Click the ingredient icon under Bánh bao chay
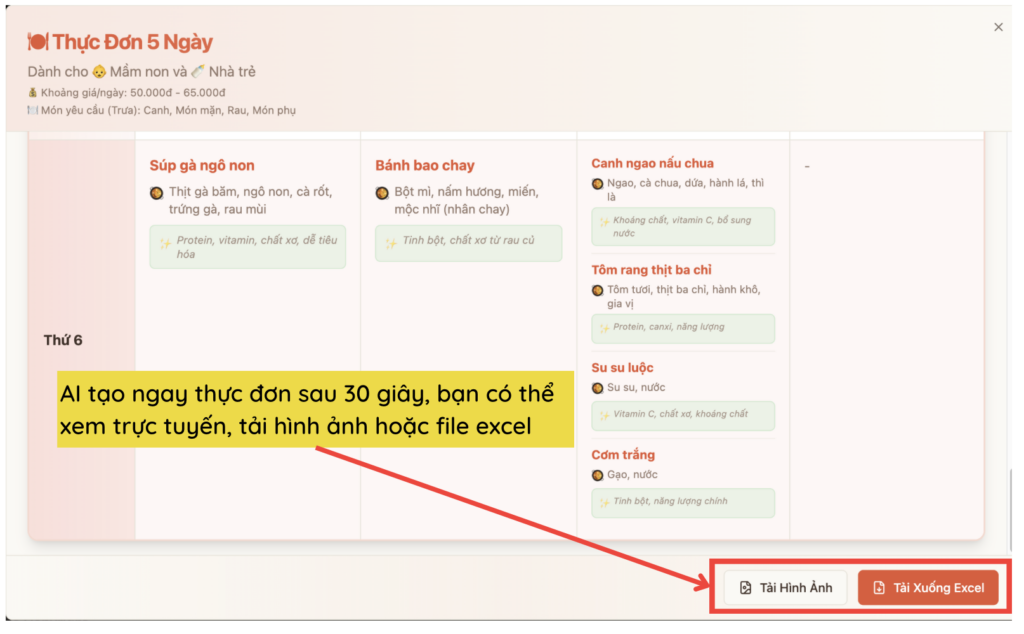Viewport: 1024px width, 634px height. pyautogui.click(x=382, y=192)
